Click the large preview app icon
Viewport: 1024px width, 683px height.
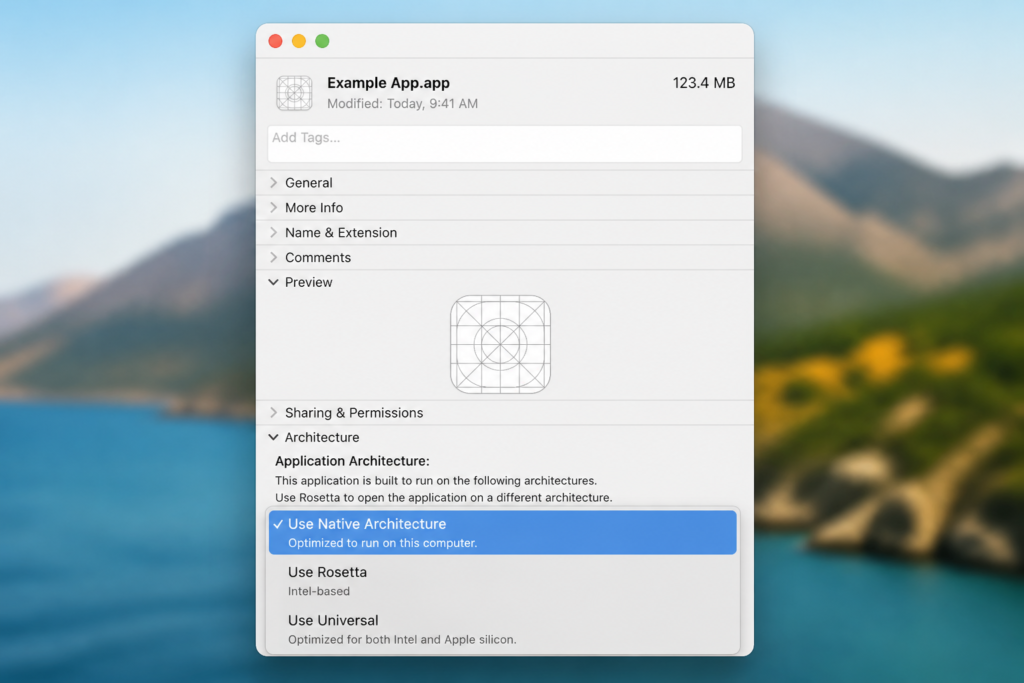click(x=500, y=344)
